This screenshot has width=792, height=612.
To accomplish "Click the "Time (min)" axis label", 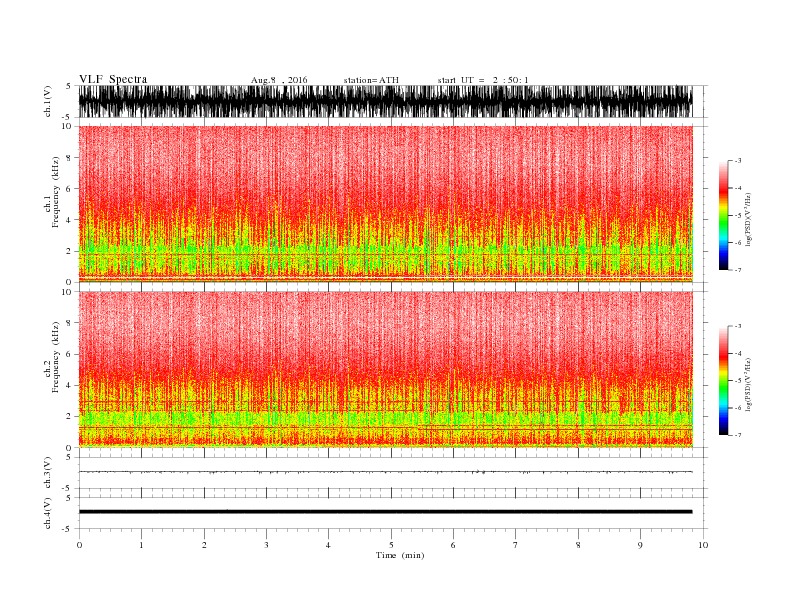I will pos(400,555).
